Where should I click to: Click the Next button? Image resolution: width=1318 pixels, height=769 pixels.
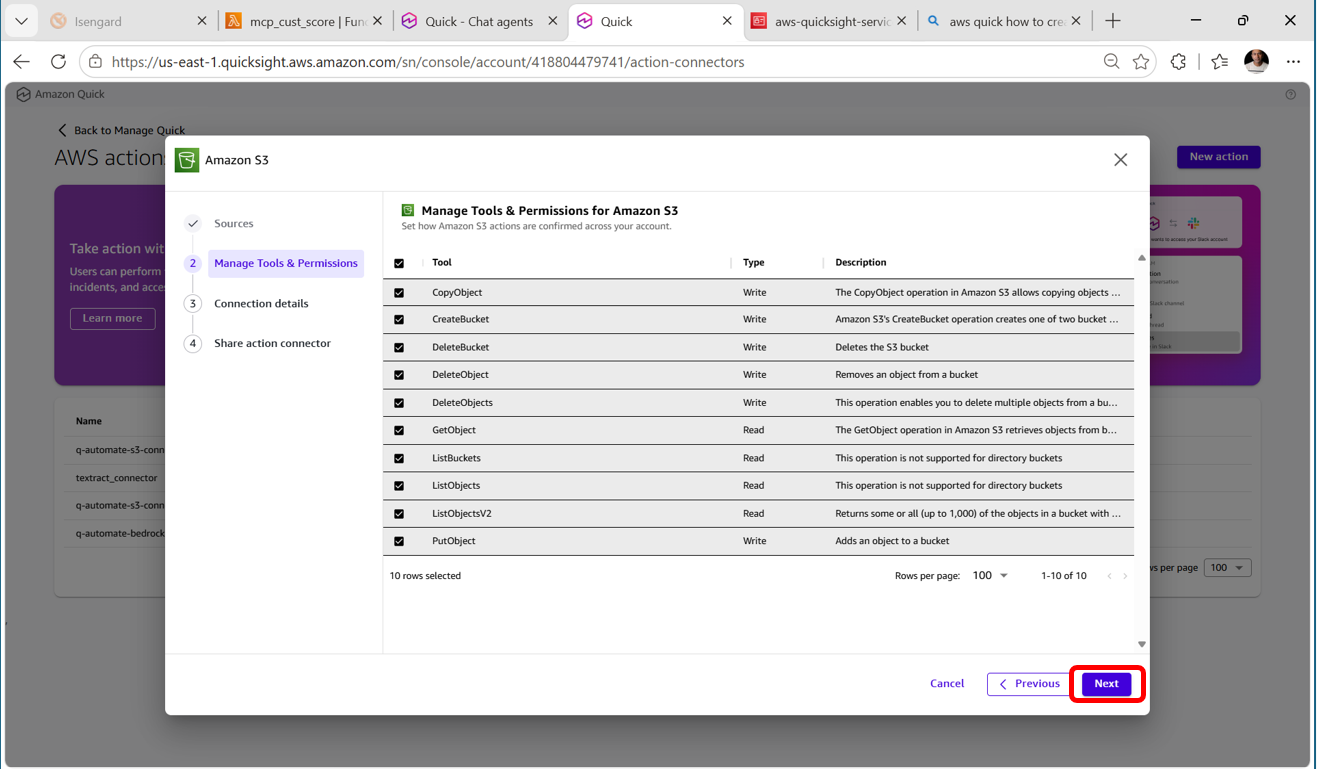[x=1106, y=684]
